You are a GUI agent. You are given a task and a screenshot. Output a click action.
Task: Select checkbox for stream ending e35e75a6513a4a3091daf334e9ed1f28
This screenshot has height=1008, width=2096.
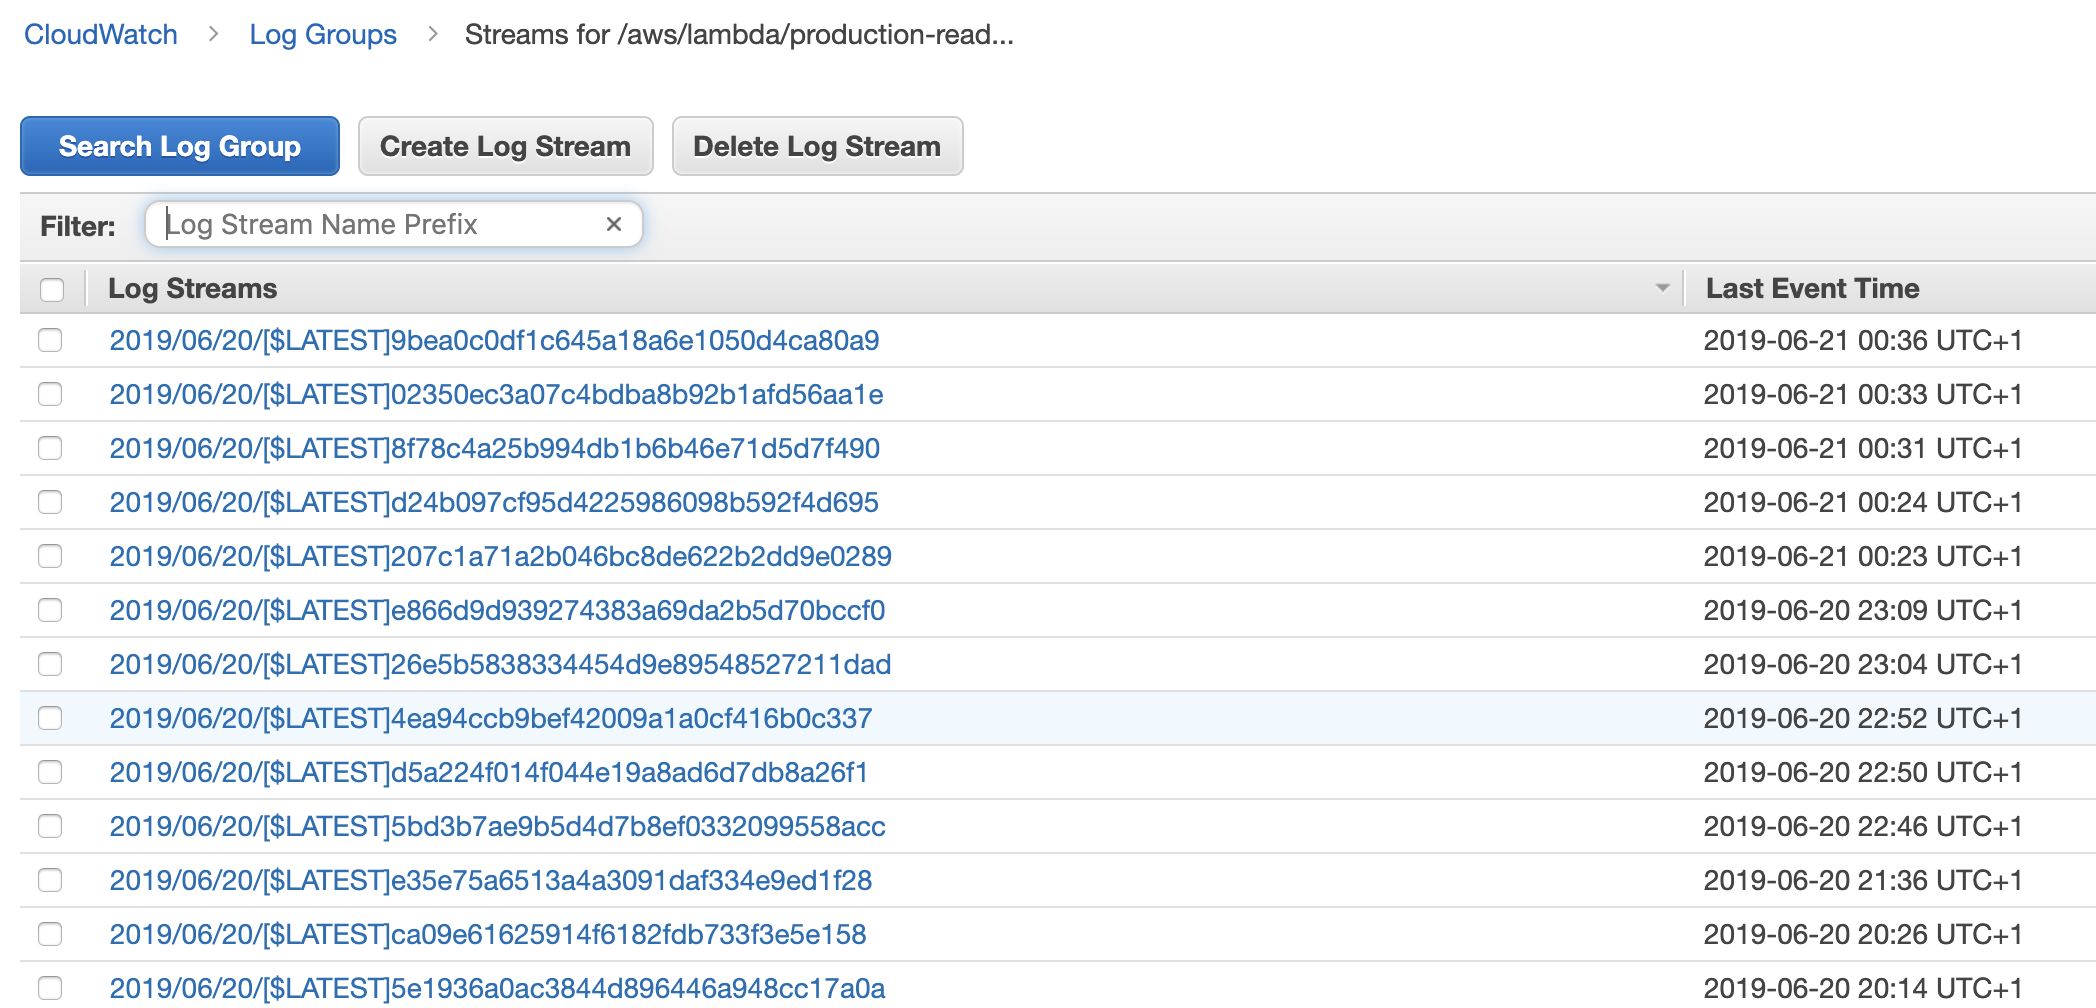coord(50,880)
